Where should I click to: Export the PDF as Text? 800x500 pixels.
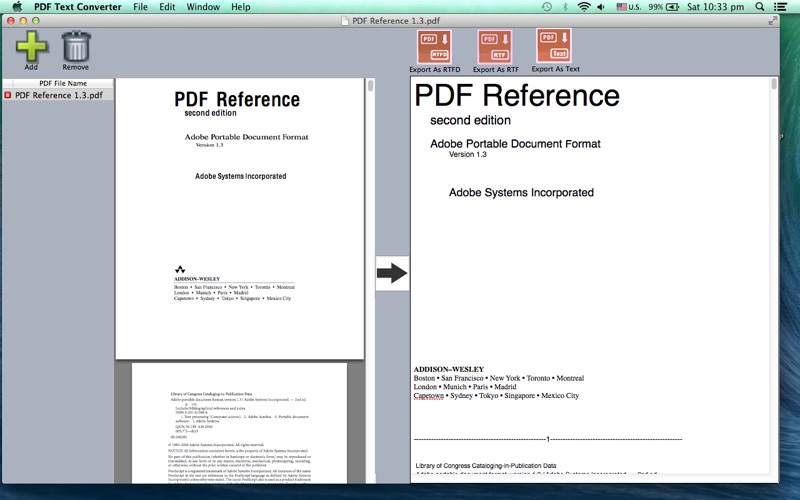coord(554,45)
